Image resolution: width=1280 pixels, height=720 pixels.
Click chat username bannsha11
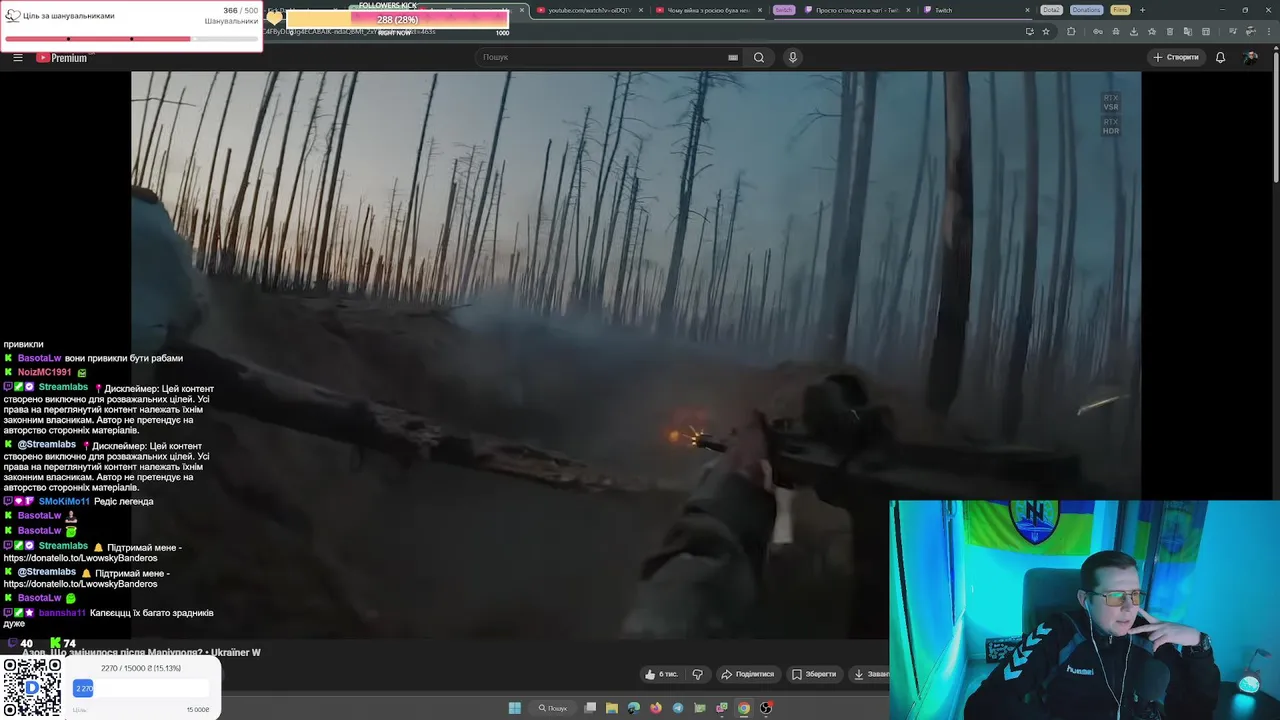62,613
